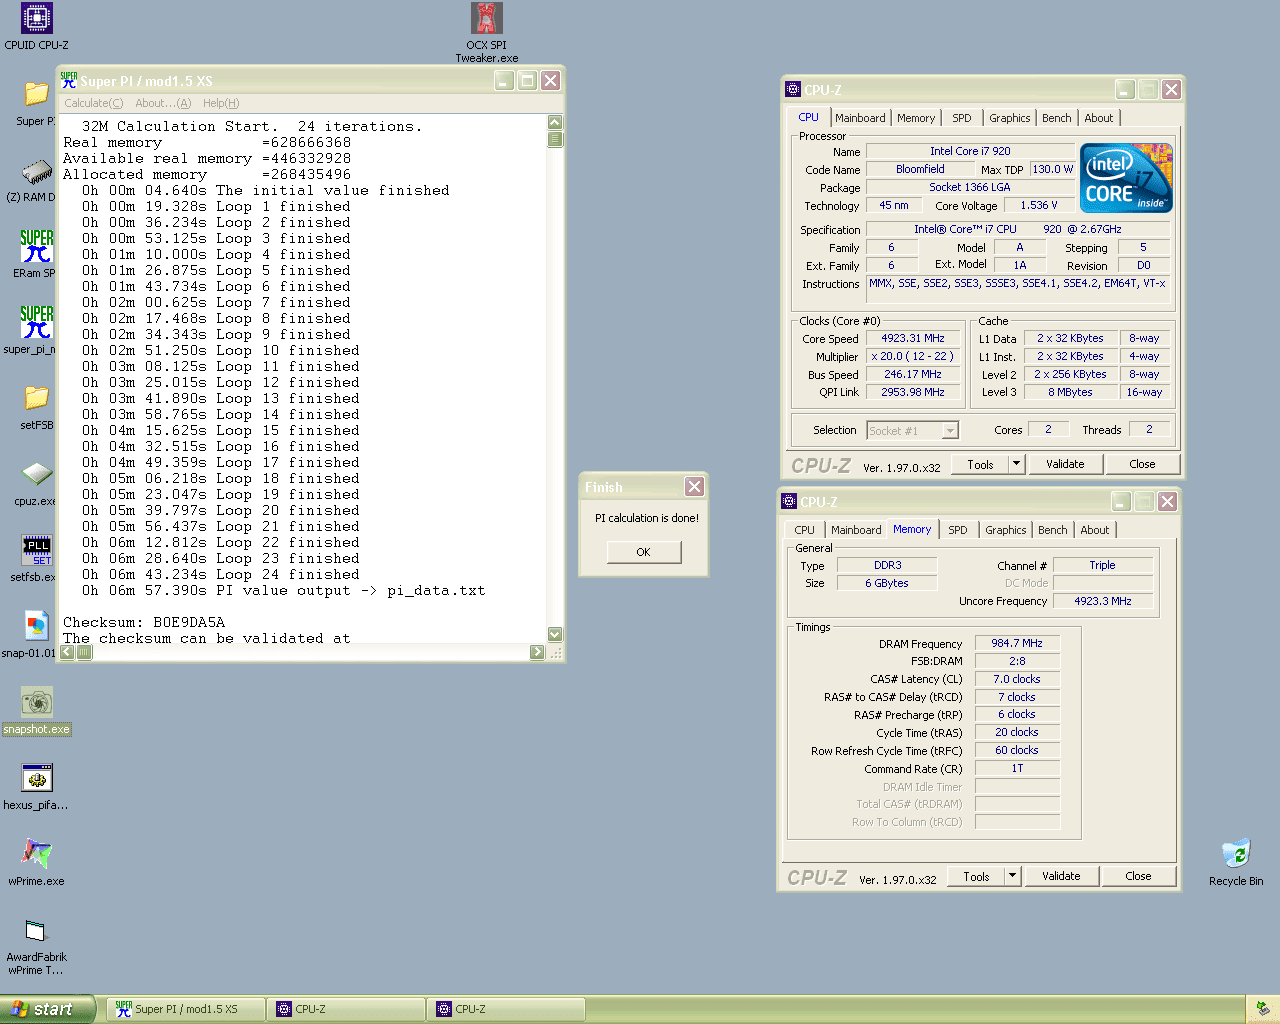This screenshot has height=1024, width=1280.
Task: Click Validate in the upper CPU-Z window
Action: pos(1065,464)
